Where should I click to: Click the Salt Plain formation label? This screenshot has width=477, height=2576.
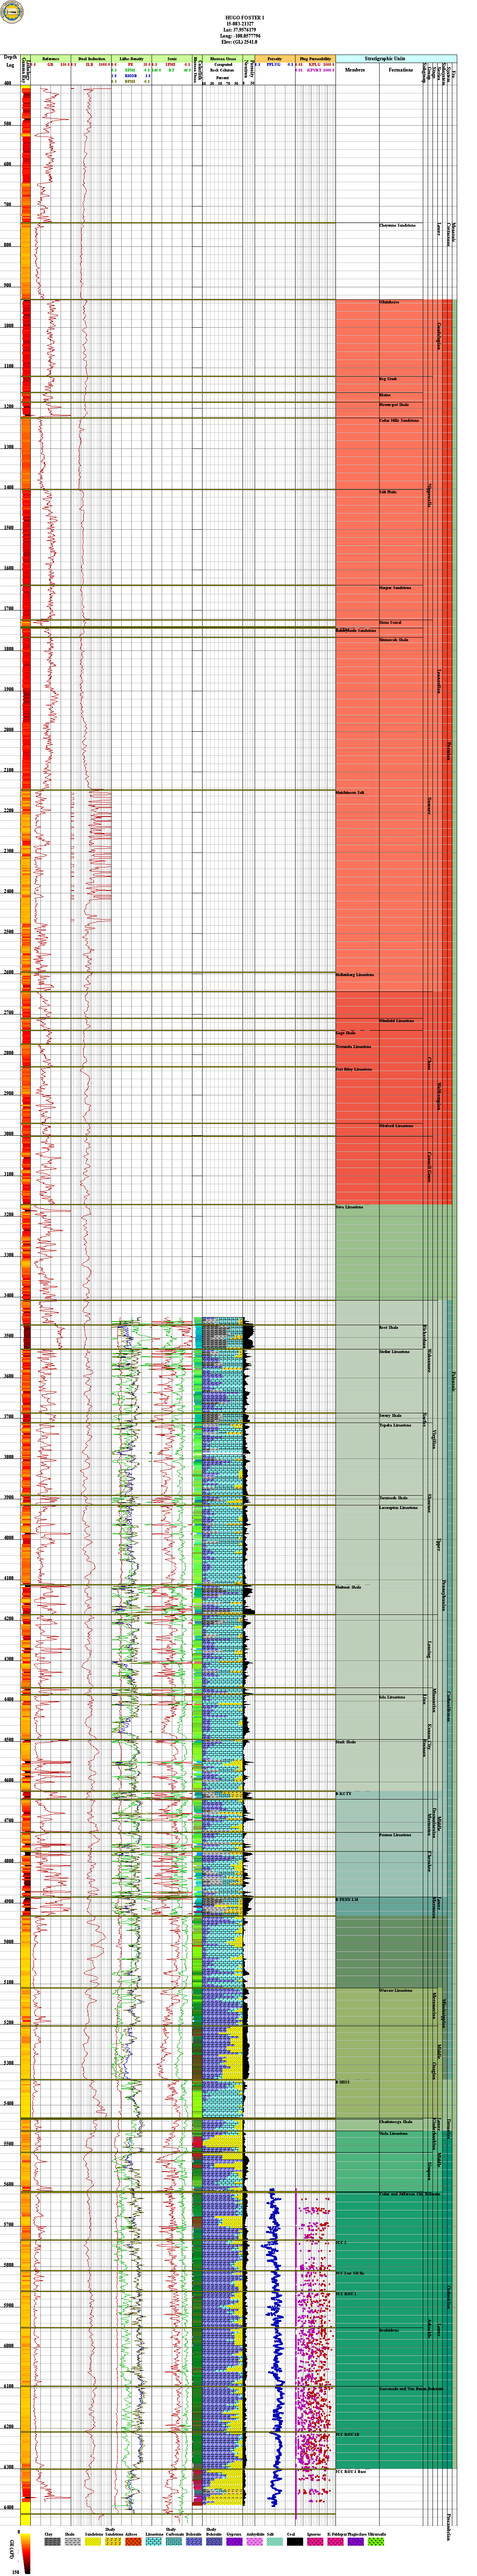click(389, 492)
